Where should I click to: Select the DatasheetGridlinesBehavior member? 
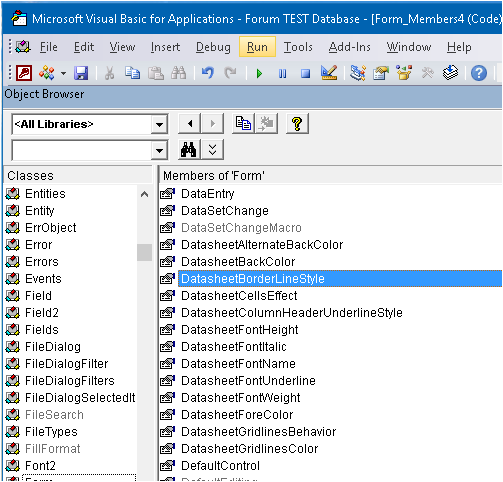(x=258, y=432)
